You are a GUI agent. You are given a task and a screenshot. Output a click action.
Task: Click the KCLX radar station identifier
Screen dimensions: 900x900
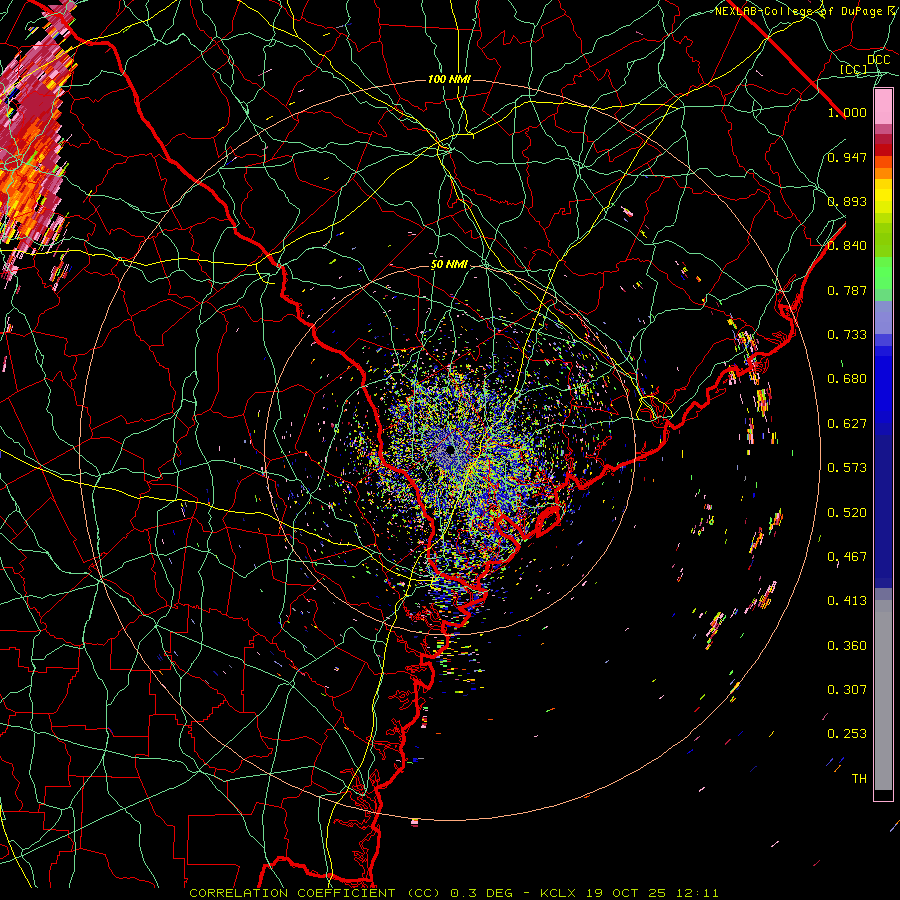point(557,893)
